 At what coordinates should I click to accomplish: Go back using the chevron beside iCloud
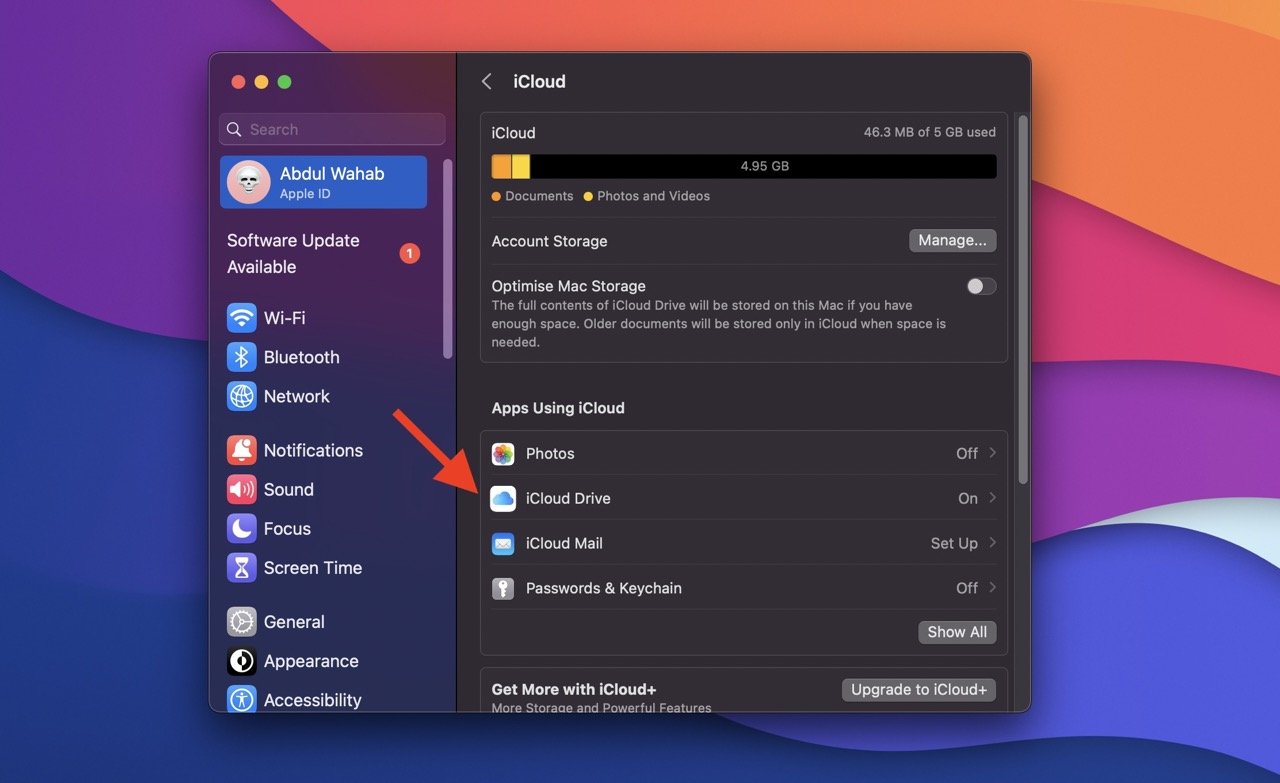pyautogui.click(x=487, y=82)
